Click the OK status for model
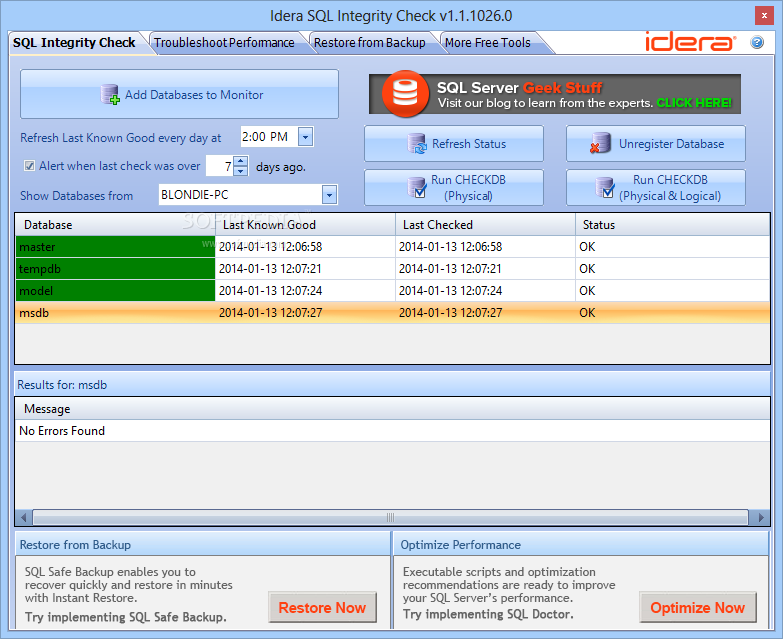This screenshot has height=639, width=783. pyautogui.click(x=672, y=291)
